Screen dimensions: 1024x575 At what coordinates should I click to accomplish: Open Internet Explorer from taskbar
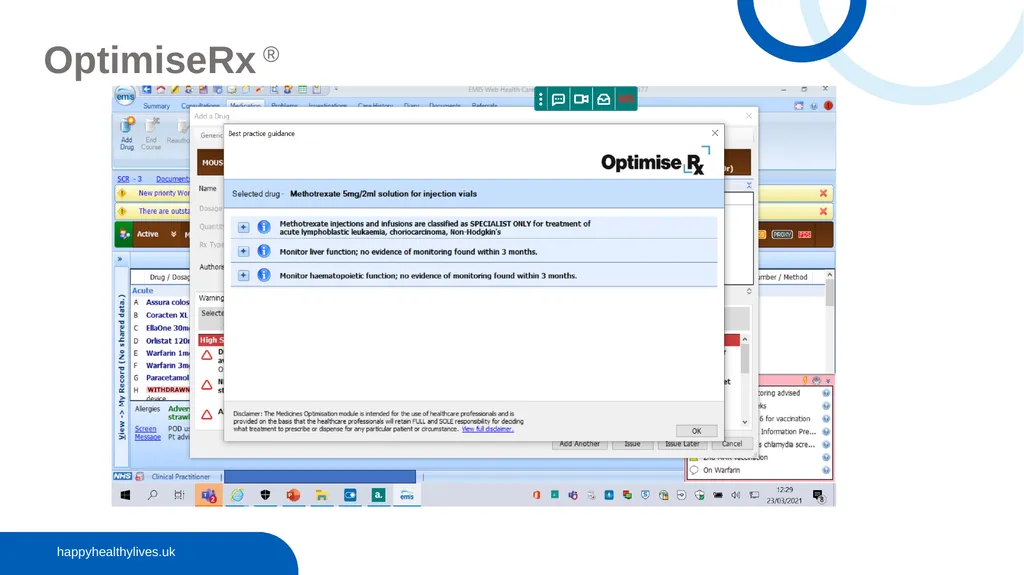[x=236, y=495]
